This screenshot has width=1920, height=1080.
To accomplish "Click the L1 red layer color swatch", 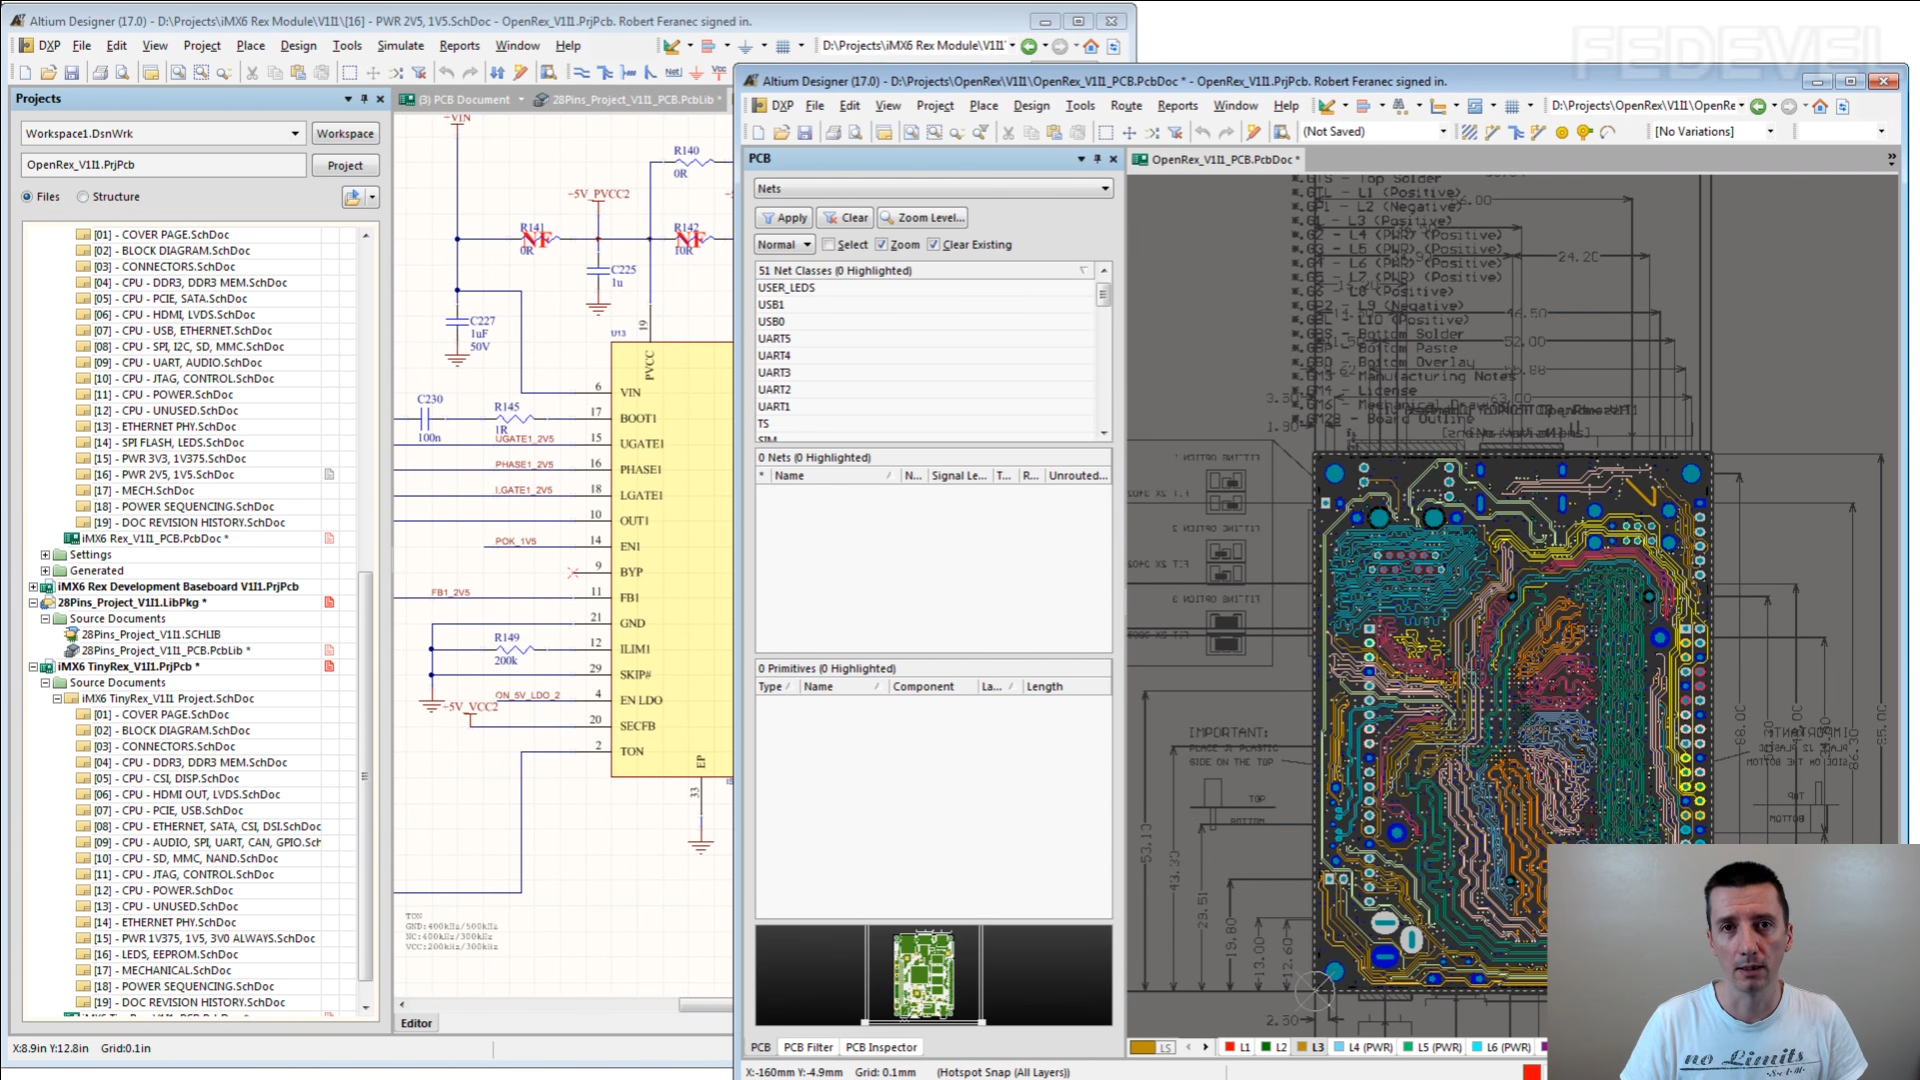I will coord(1230,1047).
